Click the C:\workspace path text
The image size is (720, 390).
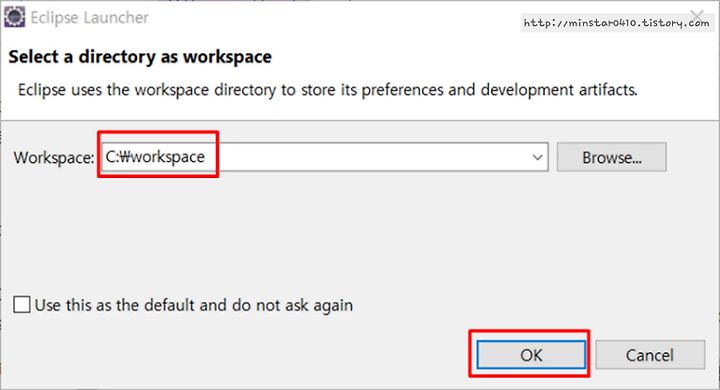(155, 157)
